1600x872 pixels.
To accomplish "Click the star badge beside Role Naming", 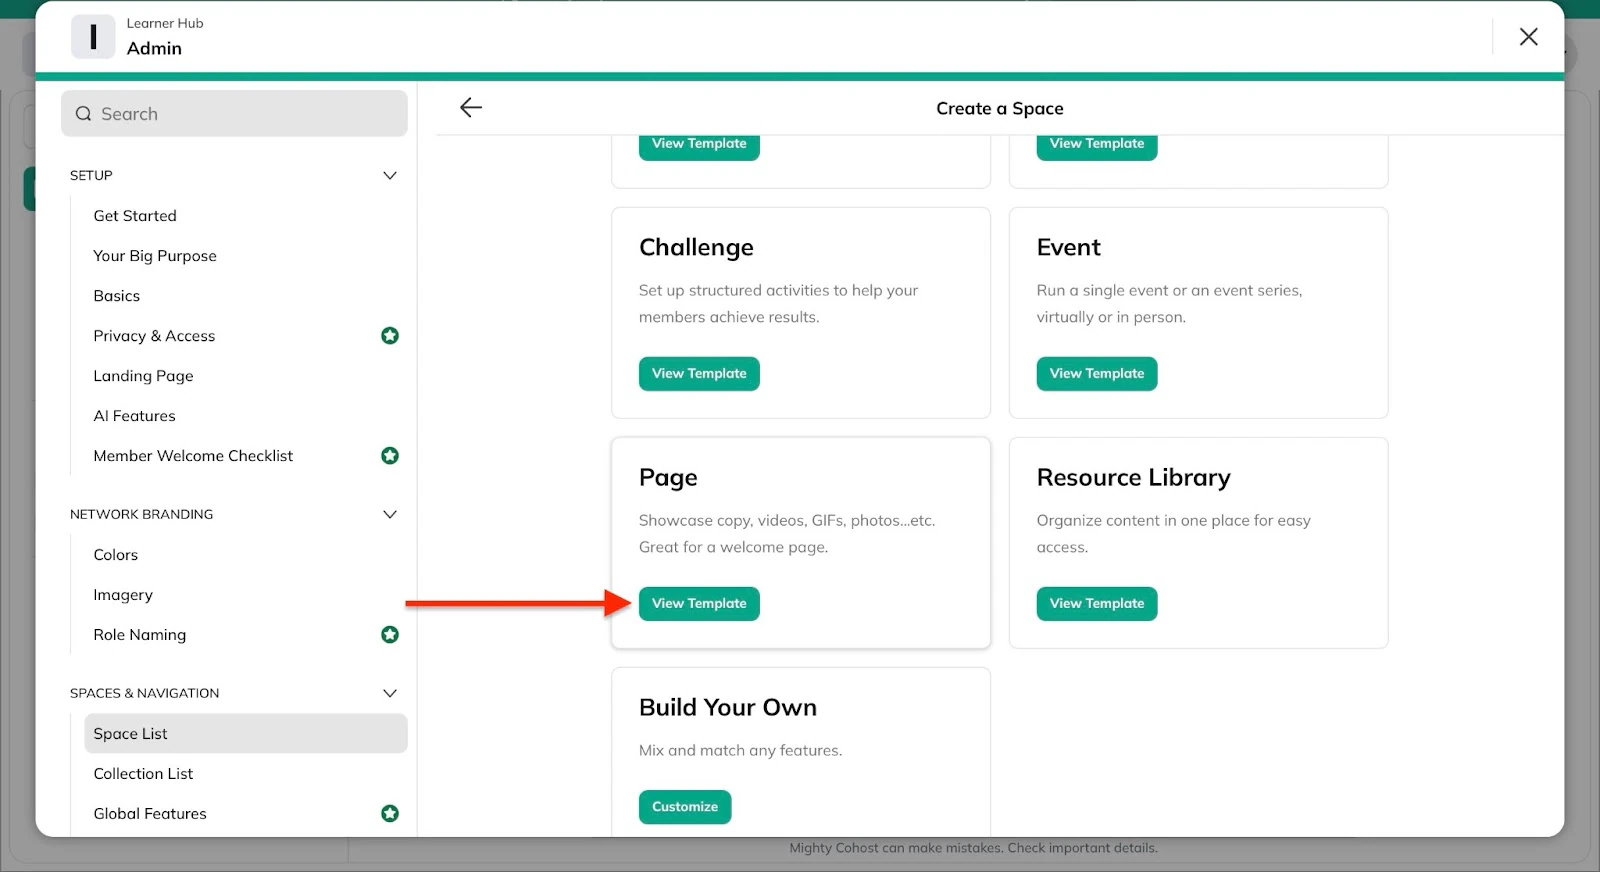I will coord(390,635).
